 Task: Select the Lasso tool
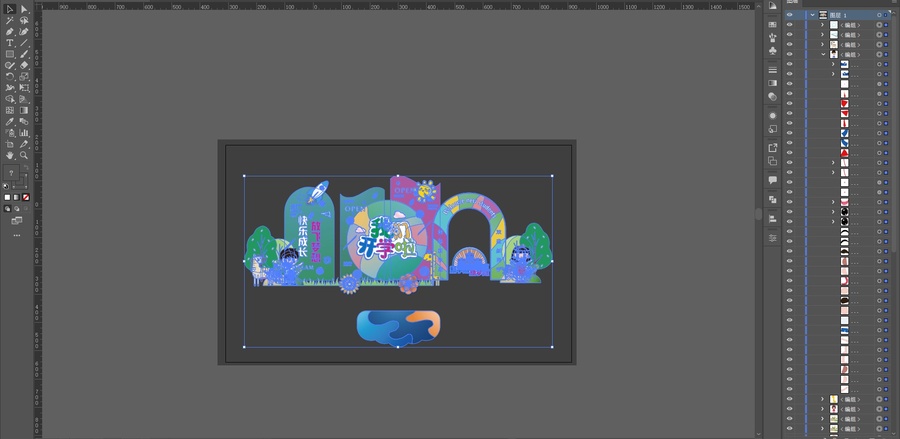(x=24, y=20)
